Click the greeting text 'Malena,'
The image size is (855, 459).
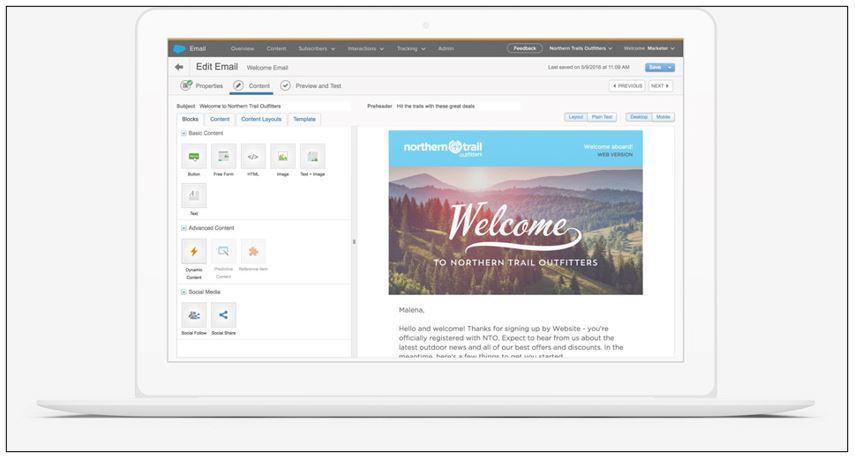411,310
